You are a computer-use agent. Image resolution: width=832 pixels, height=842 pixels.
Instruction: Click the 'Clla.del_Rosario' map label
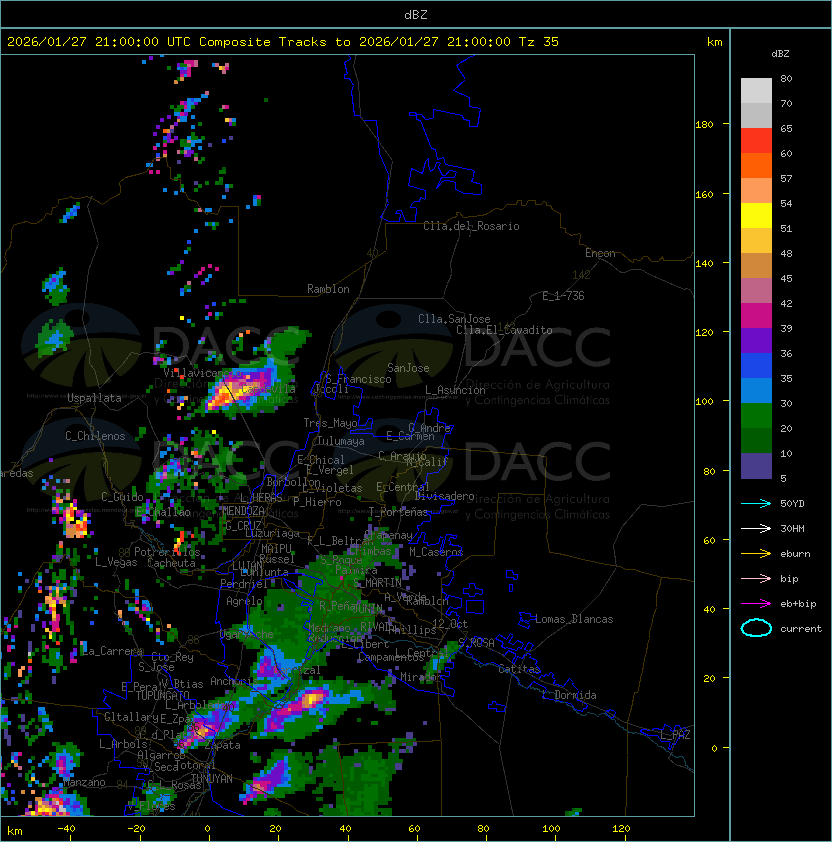pos(471,226)
